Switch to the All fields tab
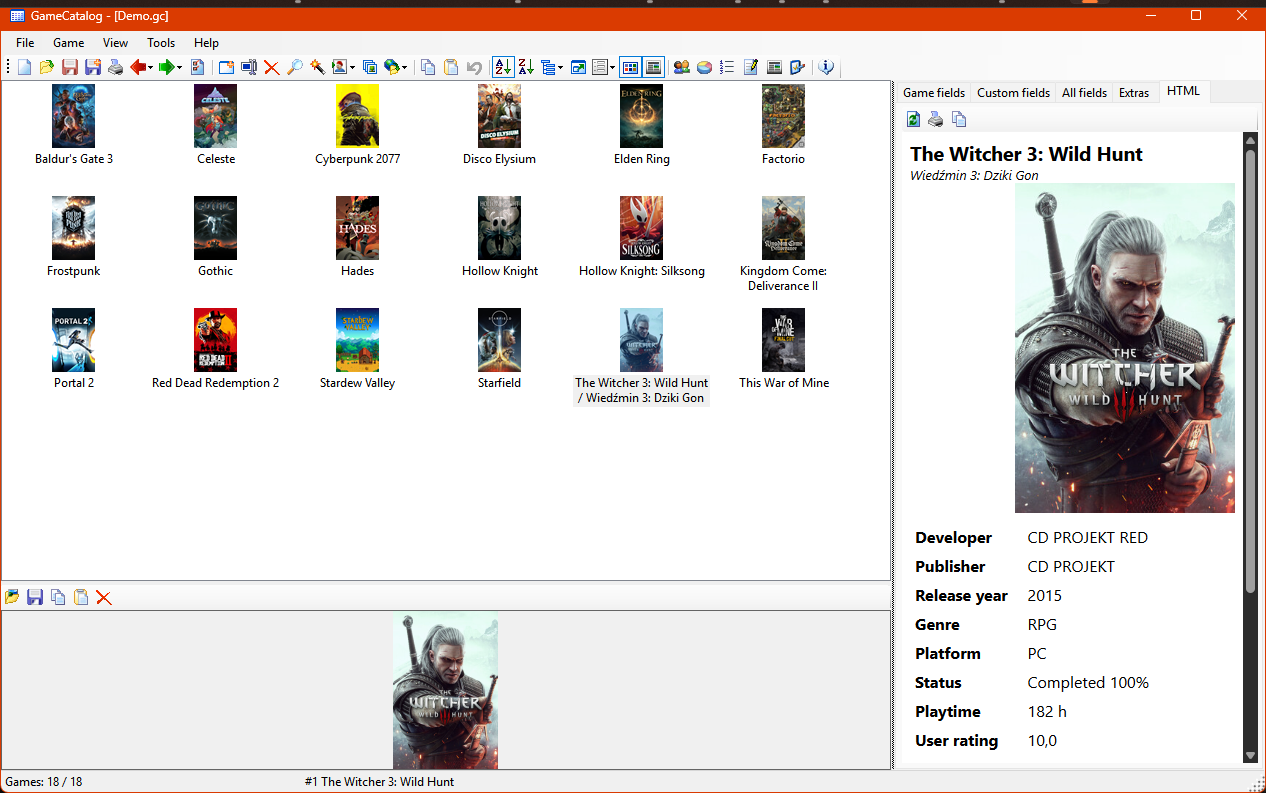This screenshot has width=1266, height=793. [x=1084, y=92]
